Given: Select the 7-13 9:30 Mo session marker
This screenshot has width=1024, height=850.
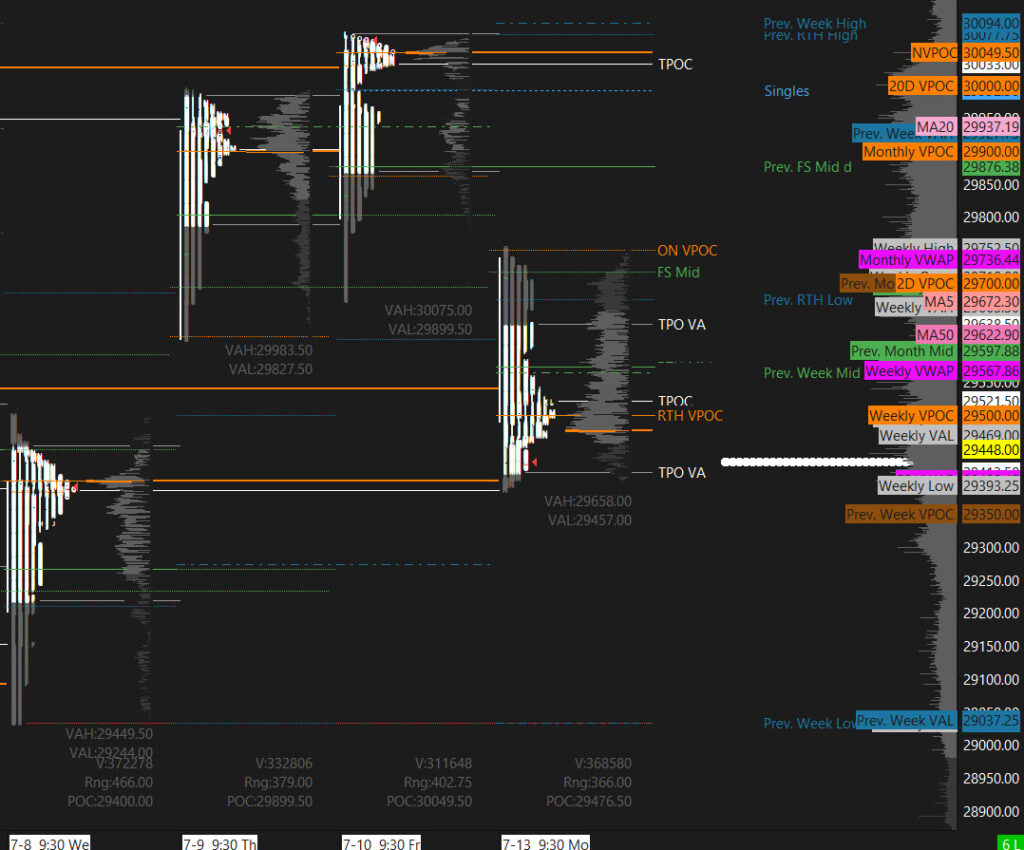Looking at the screenshot, I should (x=545, y=843).
